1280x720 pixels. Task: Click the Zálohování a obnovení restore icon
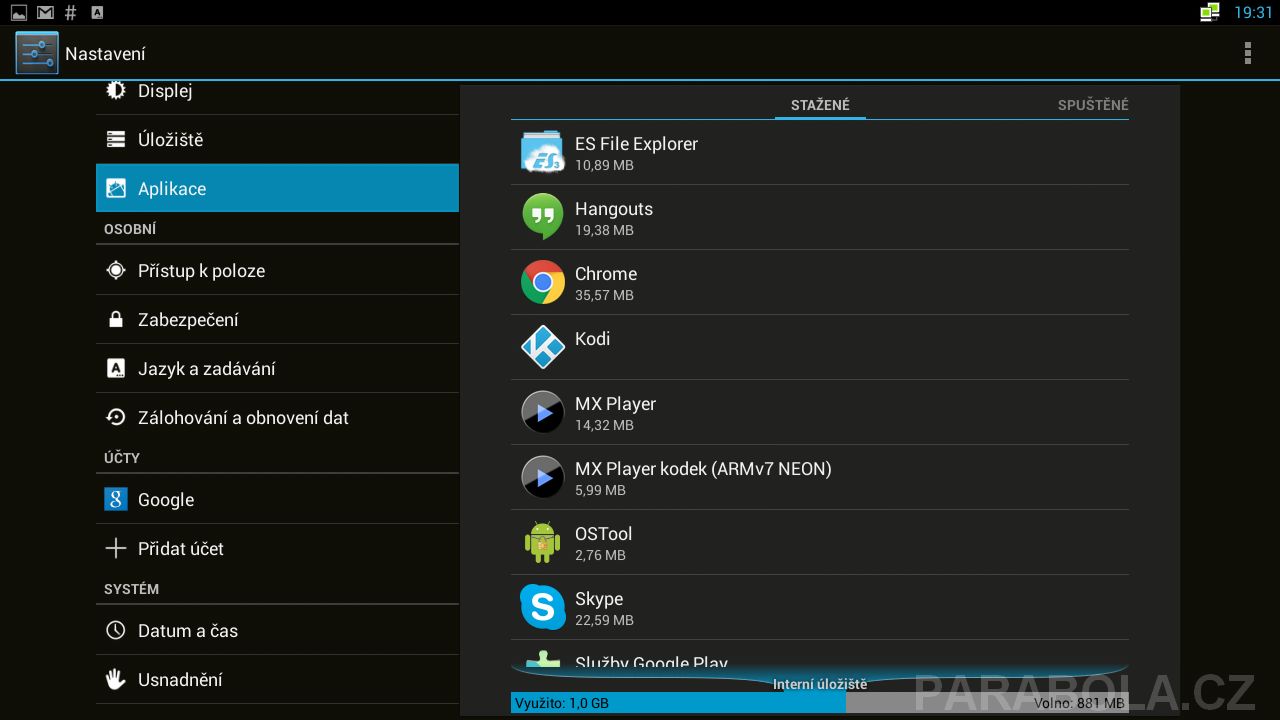tap(116, 417)
